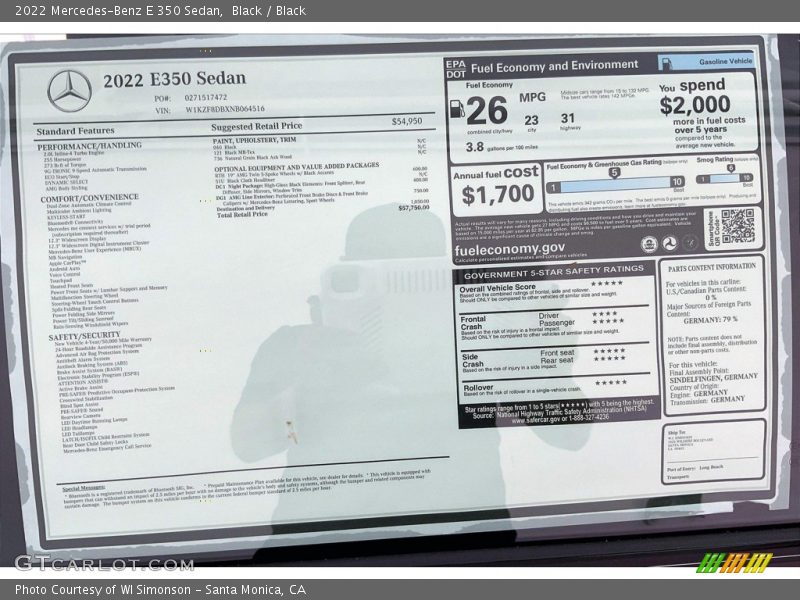Click the 'Special Messages' label
800x600 pixels.
coord(83,488)
